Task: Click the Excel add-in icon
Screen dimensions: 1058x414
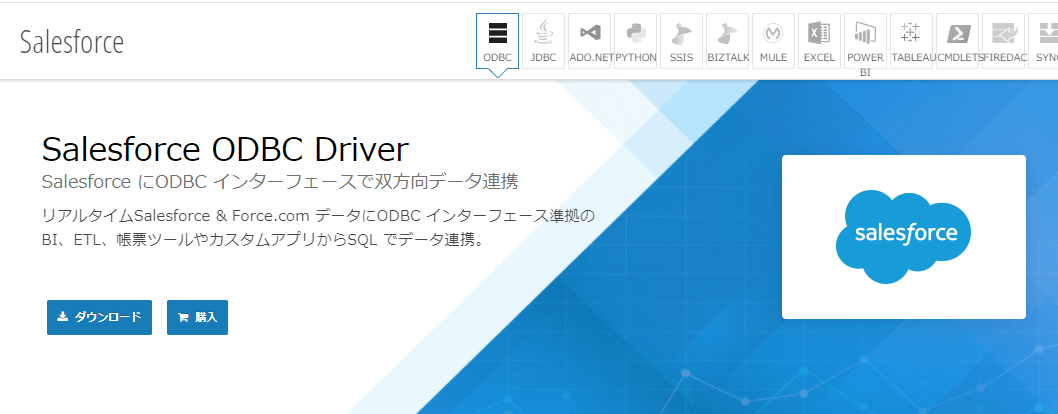Action: pyautogui.click(x=819, y=41)
